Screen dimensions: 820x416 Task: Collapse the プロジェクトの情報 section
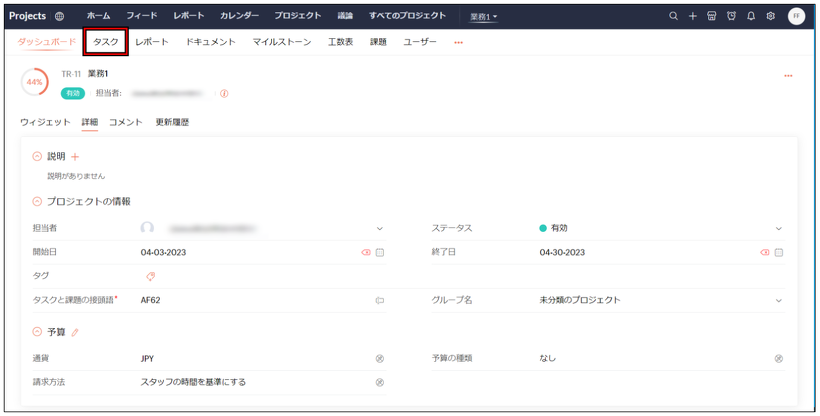coord(38,201)
